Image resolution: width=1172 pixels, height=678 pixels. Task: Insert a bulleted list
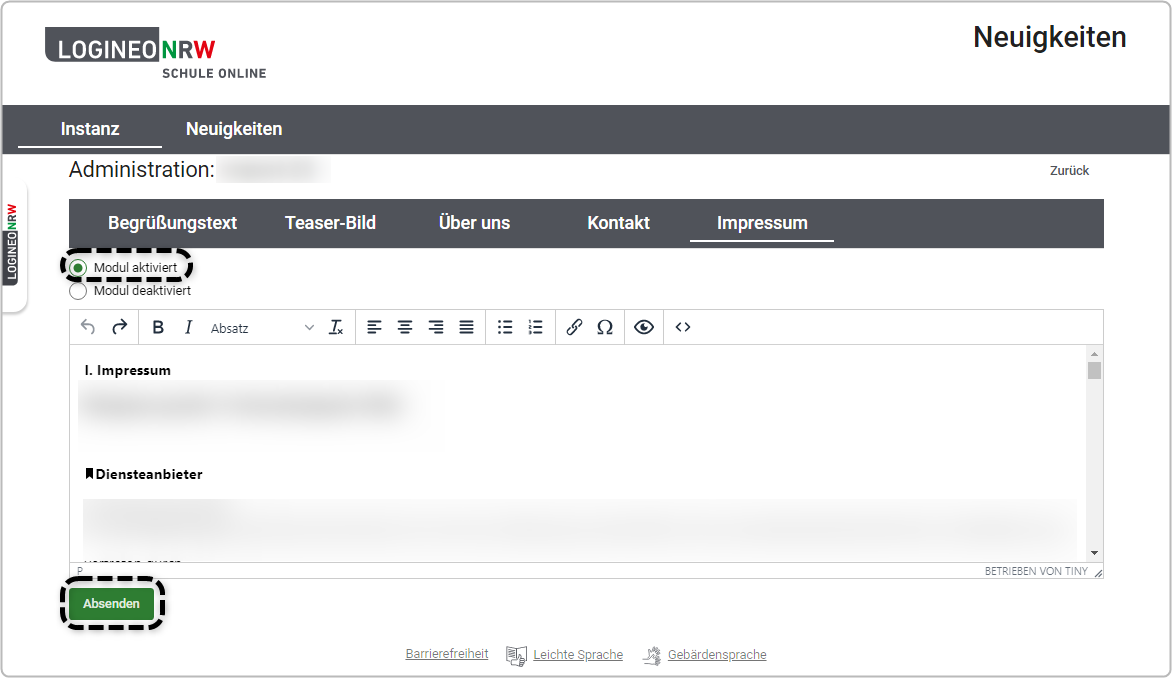pos(505,327)
